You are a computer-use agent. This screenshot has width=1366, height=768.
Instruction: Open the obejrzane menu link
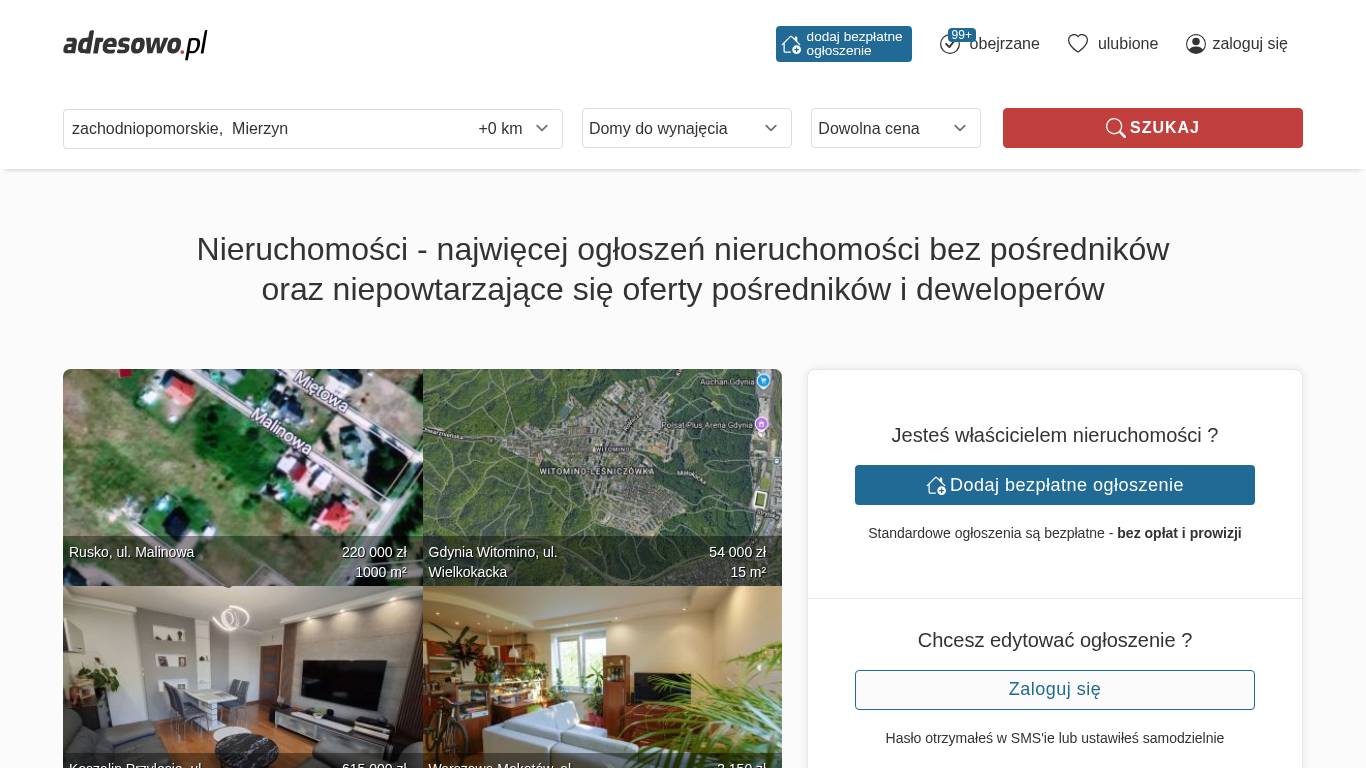click(x=1004, y=44)
